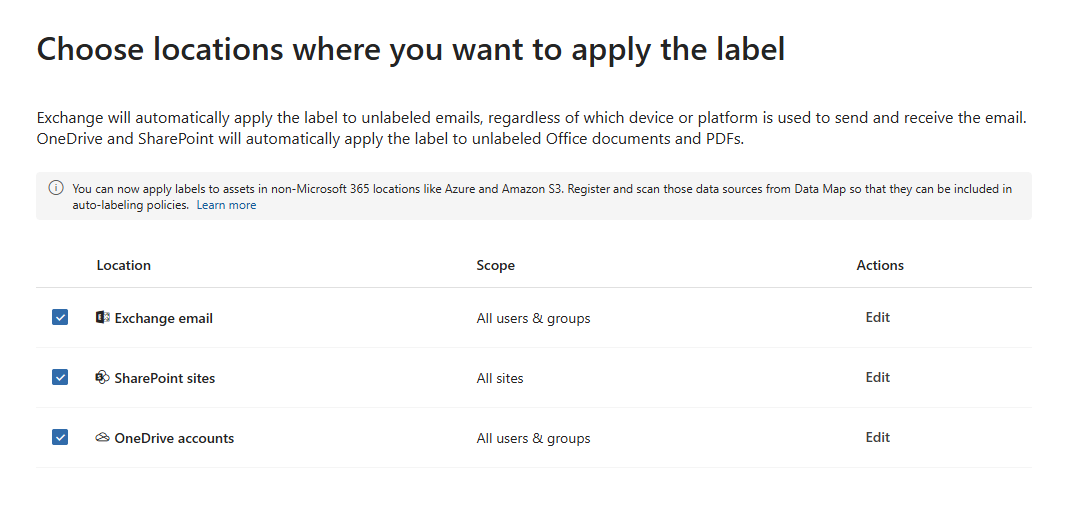
Task: Edit the OneDrive accounts scope
Action: pos(878,438)
